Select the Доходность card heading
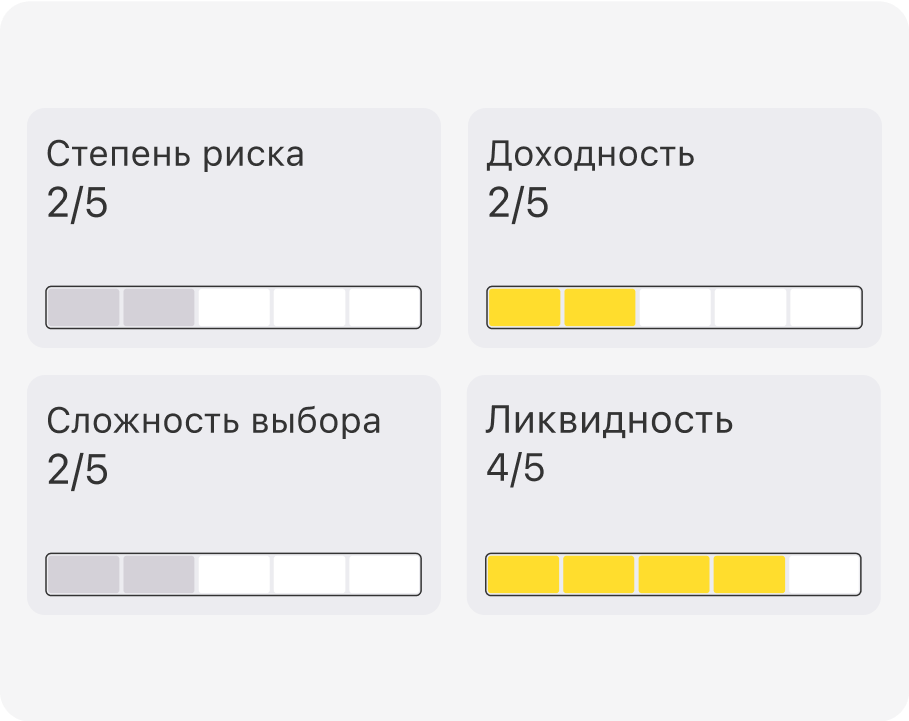Viewport: 909px width, 721px height. point(590,155)
